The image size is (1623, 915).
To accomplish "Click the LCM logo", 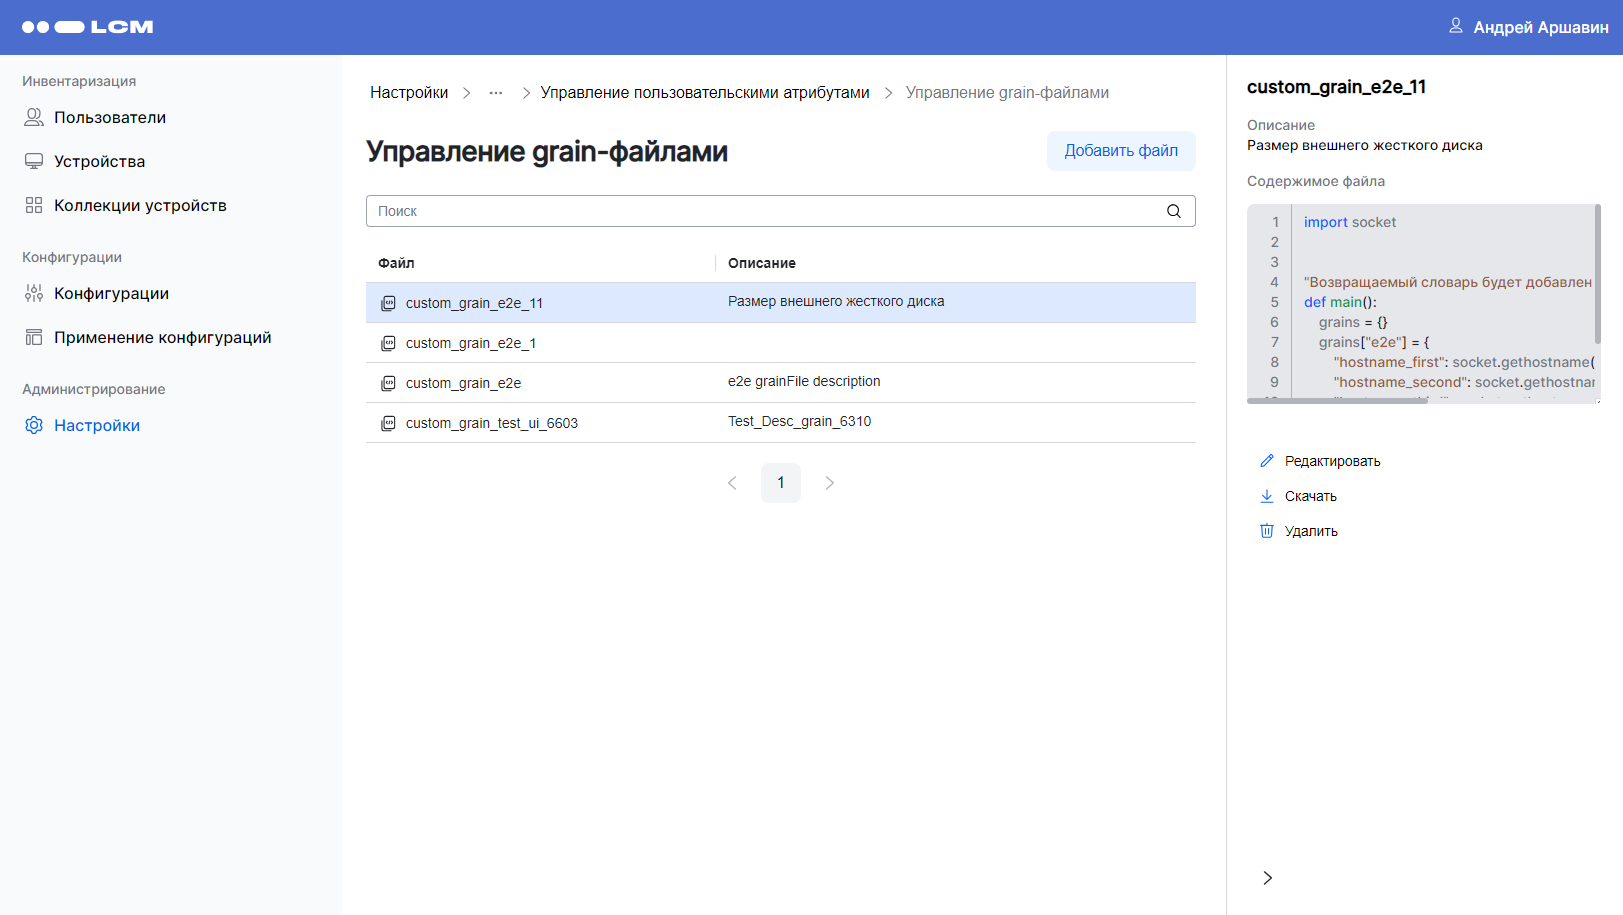I will tap(88, 27).
